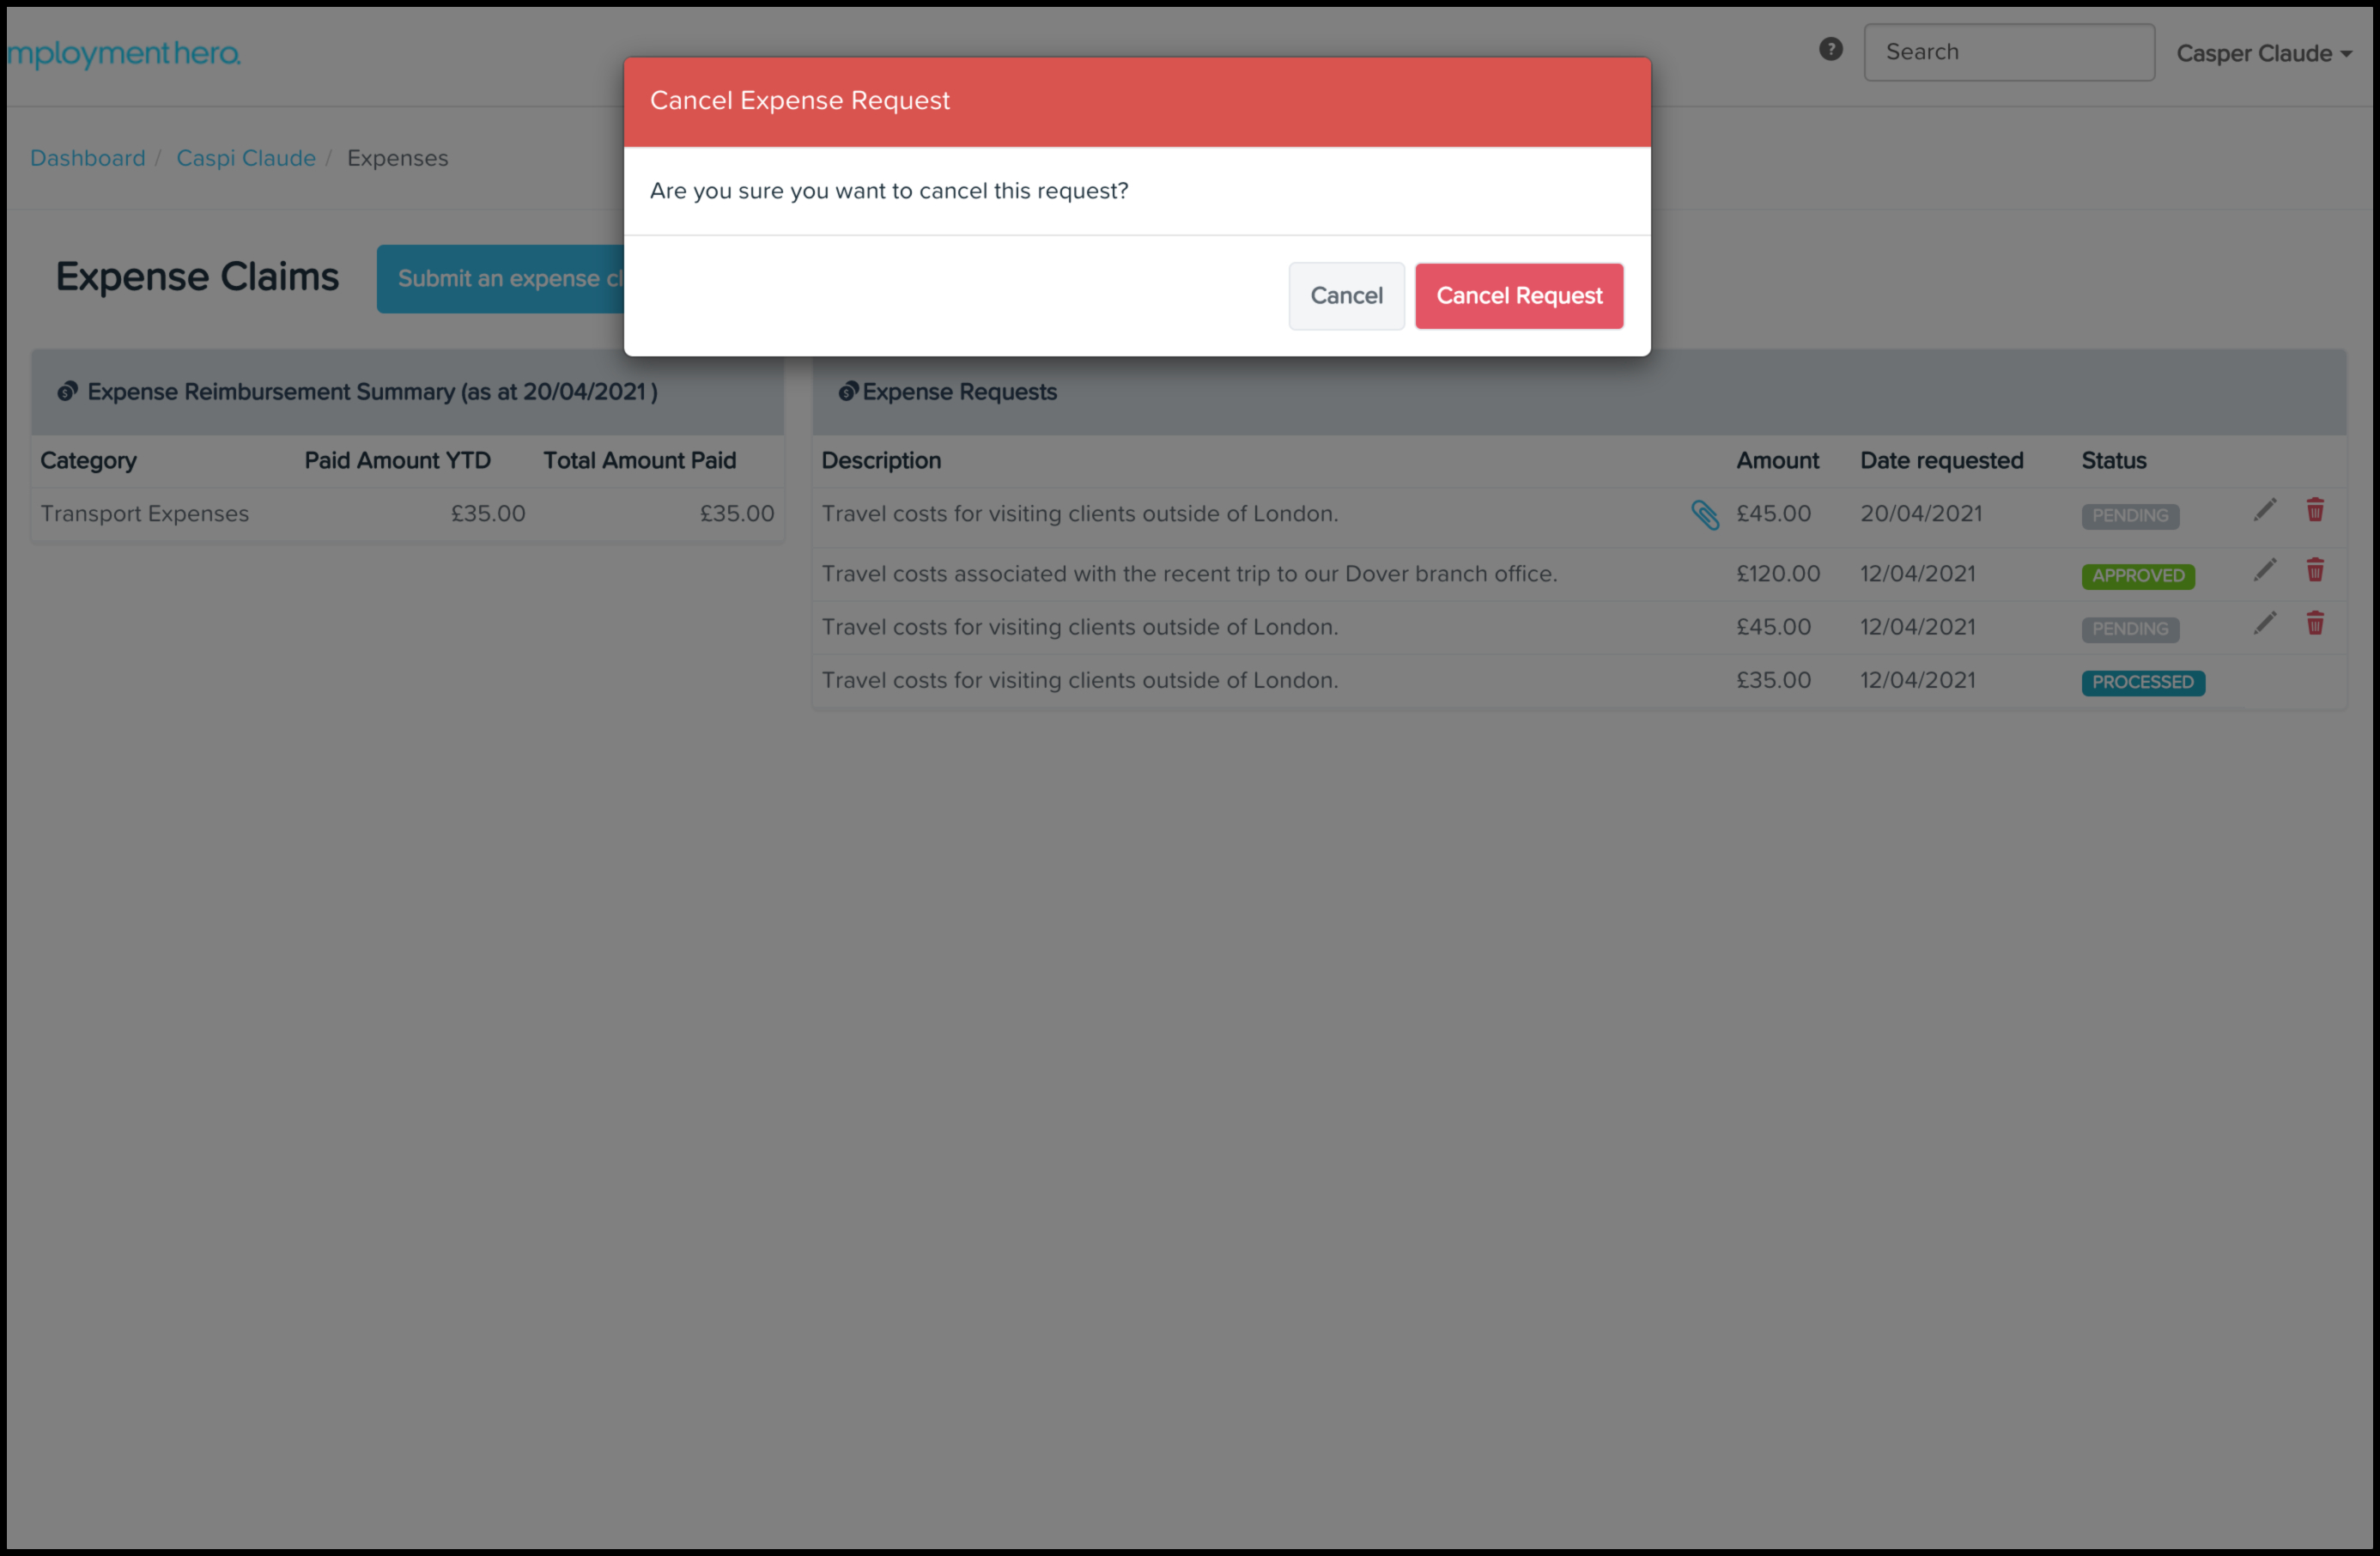The image size is (2380, 1556).
Task: Delete the 12/04/2021 pending £45.00 request
Action: (2315, 624)
